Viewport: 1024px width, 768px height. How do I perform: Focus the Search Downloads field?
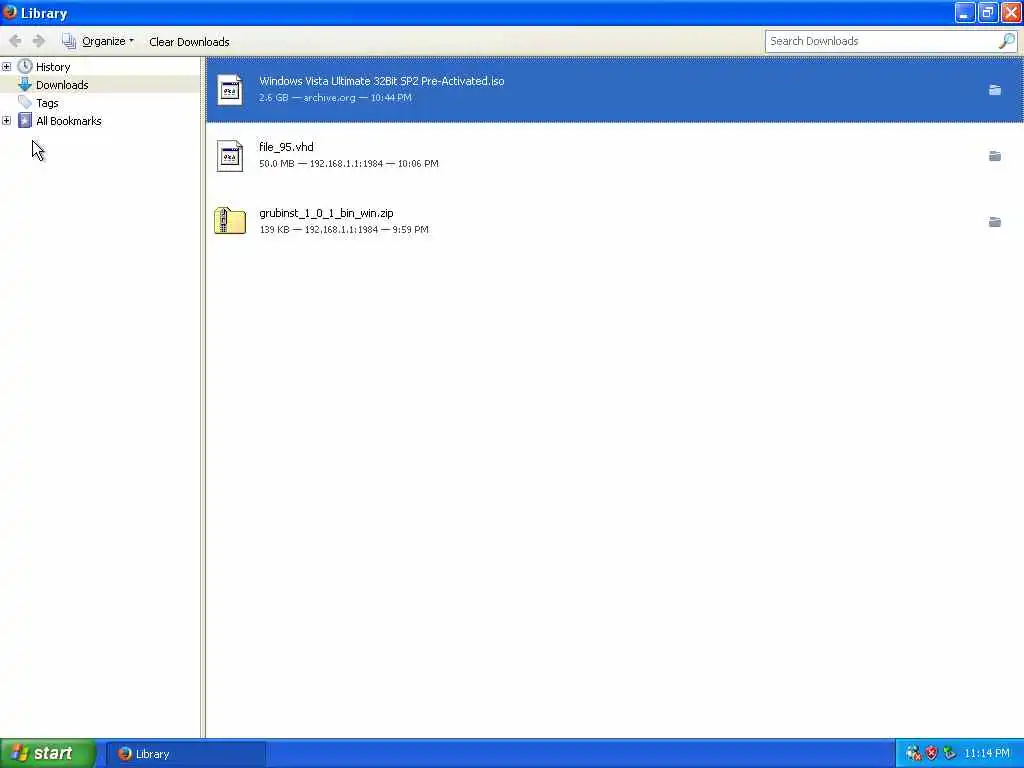[882, 41]
